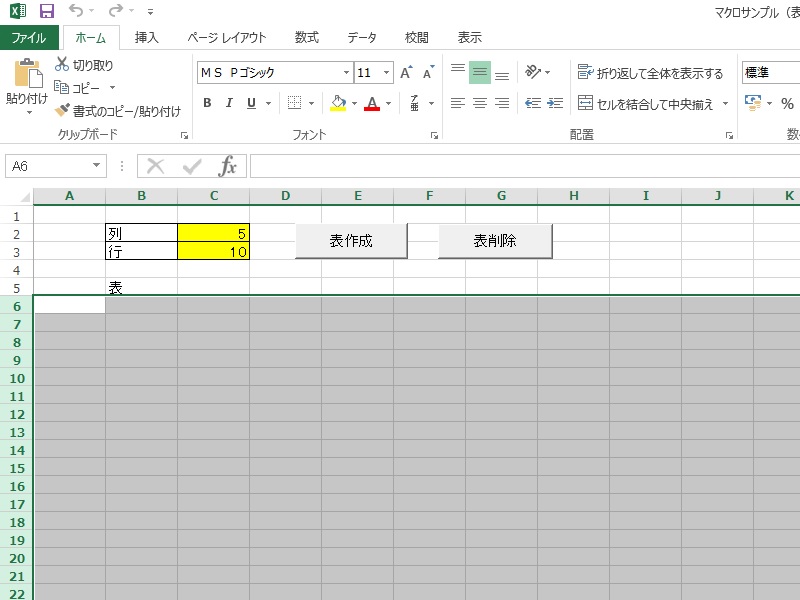Image resolution: width=800 pixels, height=600 pixels.
Task: Toggle Bold formatting
Action: tap(207, 103)
